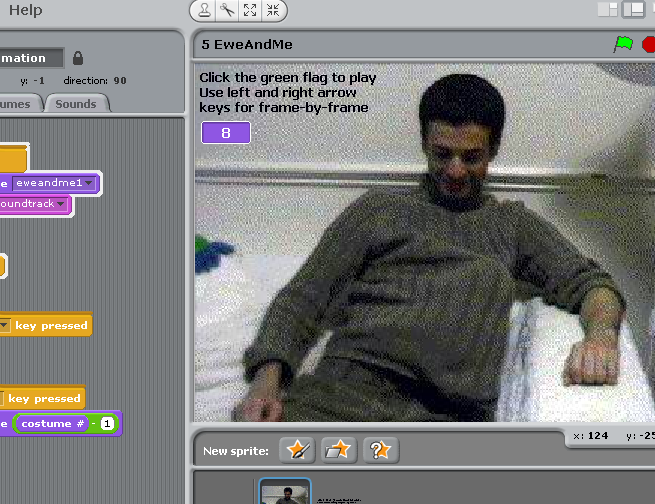Screen dimensions: 655x504
Task: Click the costume # reporter block
Action: [x=52, y=424]
